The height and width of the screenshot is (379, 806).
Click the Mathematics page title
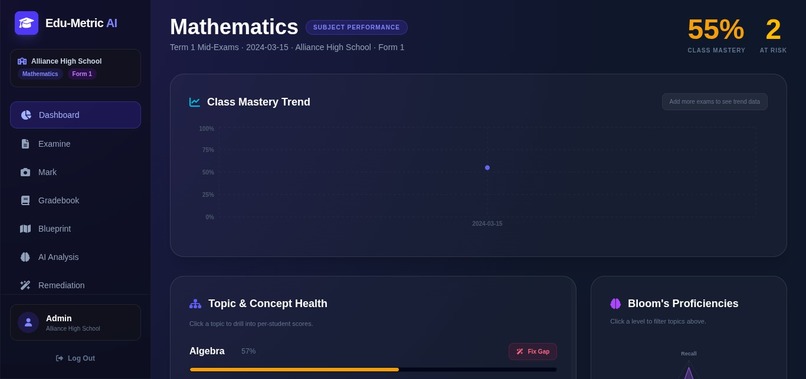pos(234,27)
